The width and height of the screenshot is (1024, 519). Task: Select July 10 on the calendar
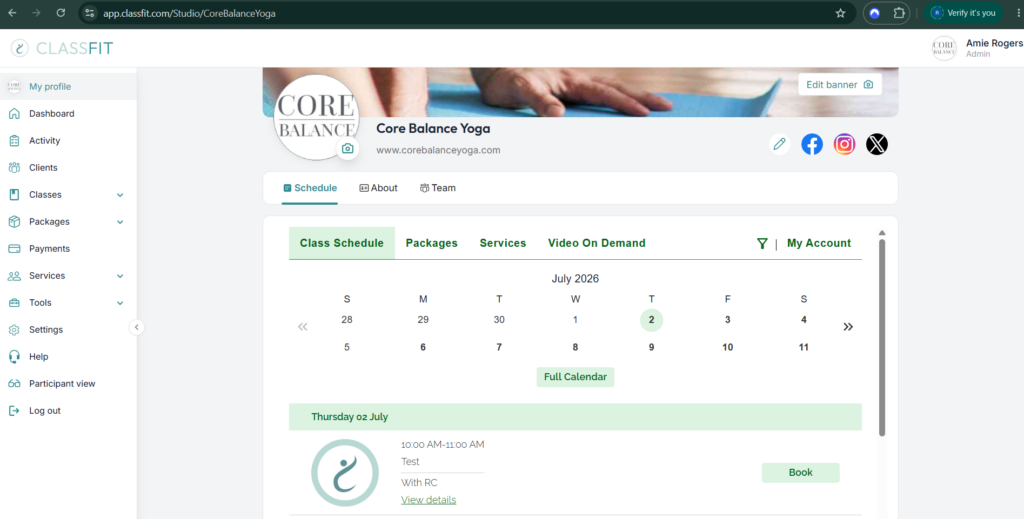pyautogui.click(x=728, y=347)
